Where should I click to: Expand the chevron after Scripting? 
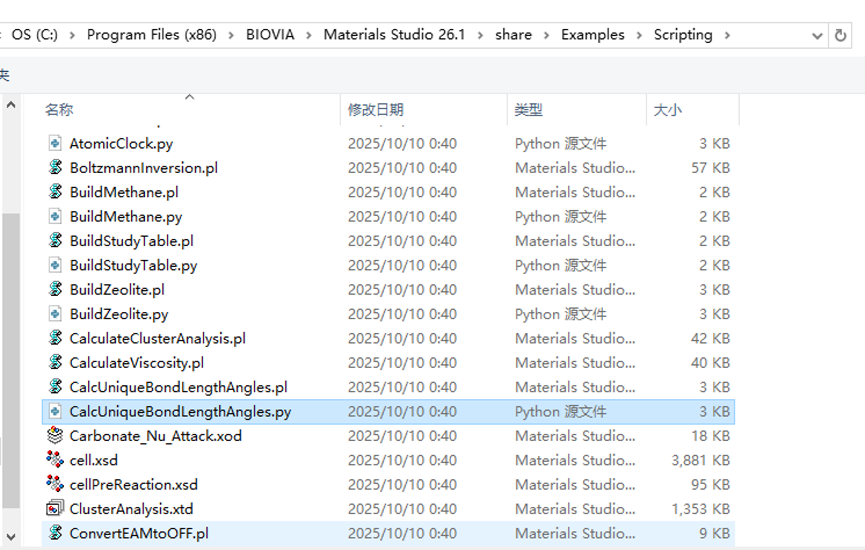(x=728, y=35)
